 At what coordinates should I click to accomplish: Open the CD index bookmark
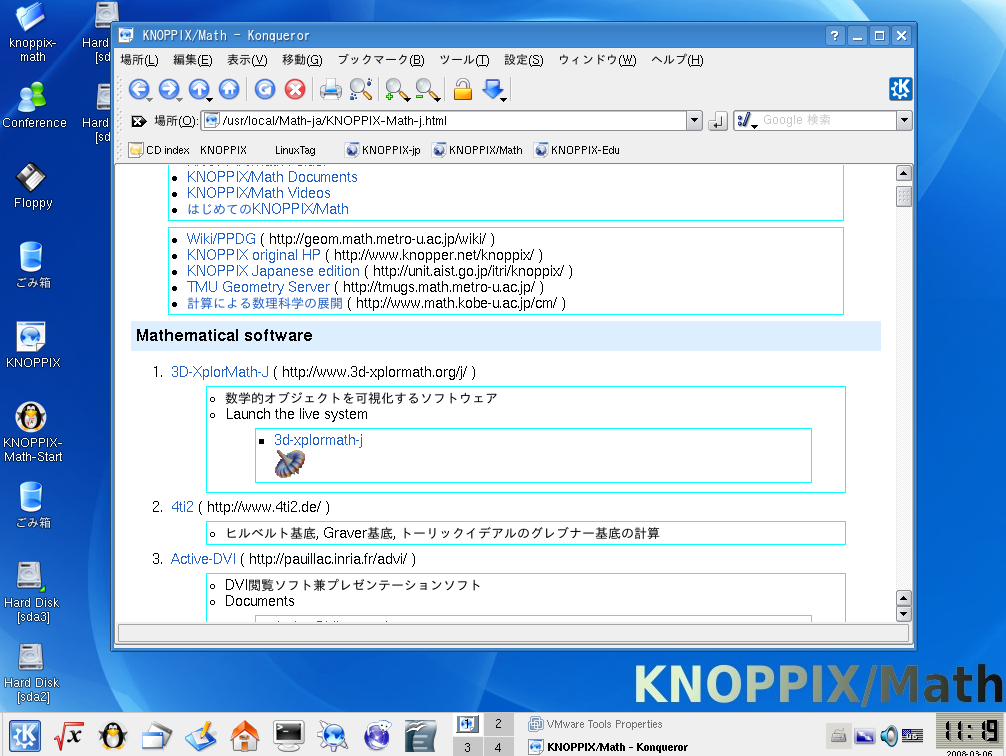159,150
